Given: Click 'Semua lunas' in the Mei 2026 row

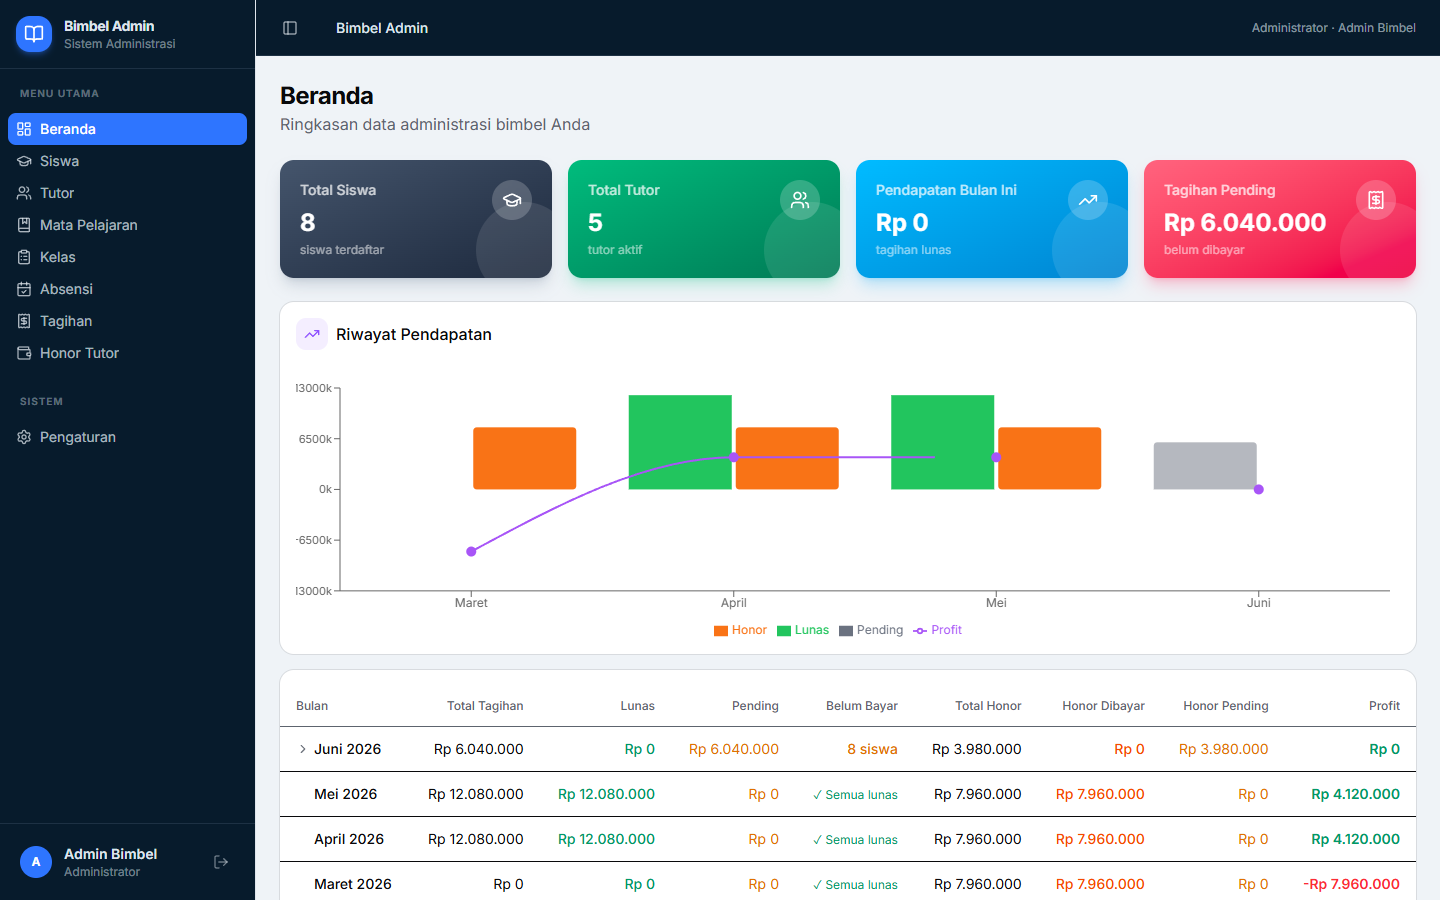Looking at the screenshot, I should click(x=855, y=795).
